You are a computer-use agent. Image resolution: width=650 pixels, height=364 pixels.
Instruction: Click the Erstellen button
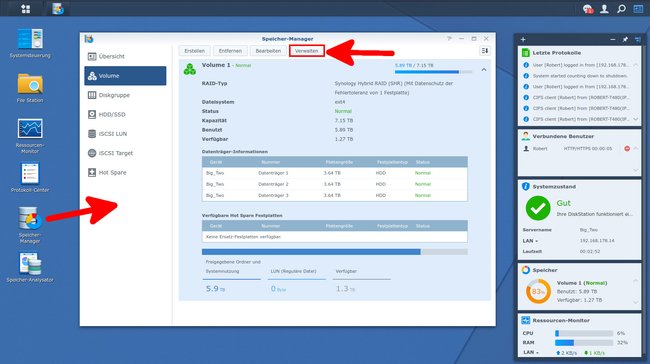click(194, 51)
